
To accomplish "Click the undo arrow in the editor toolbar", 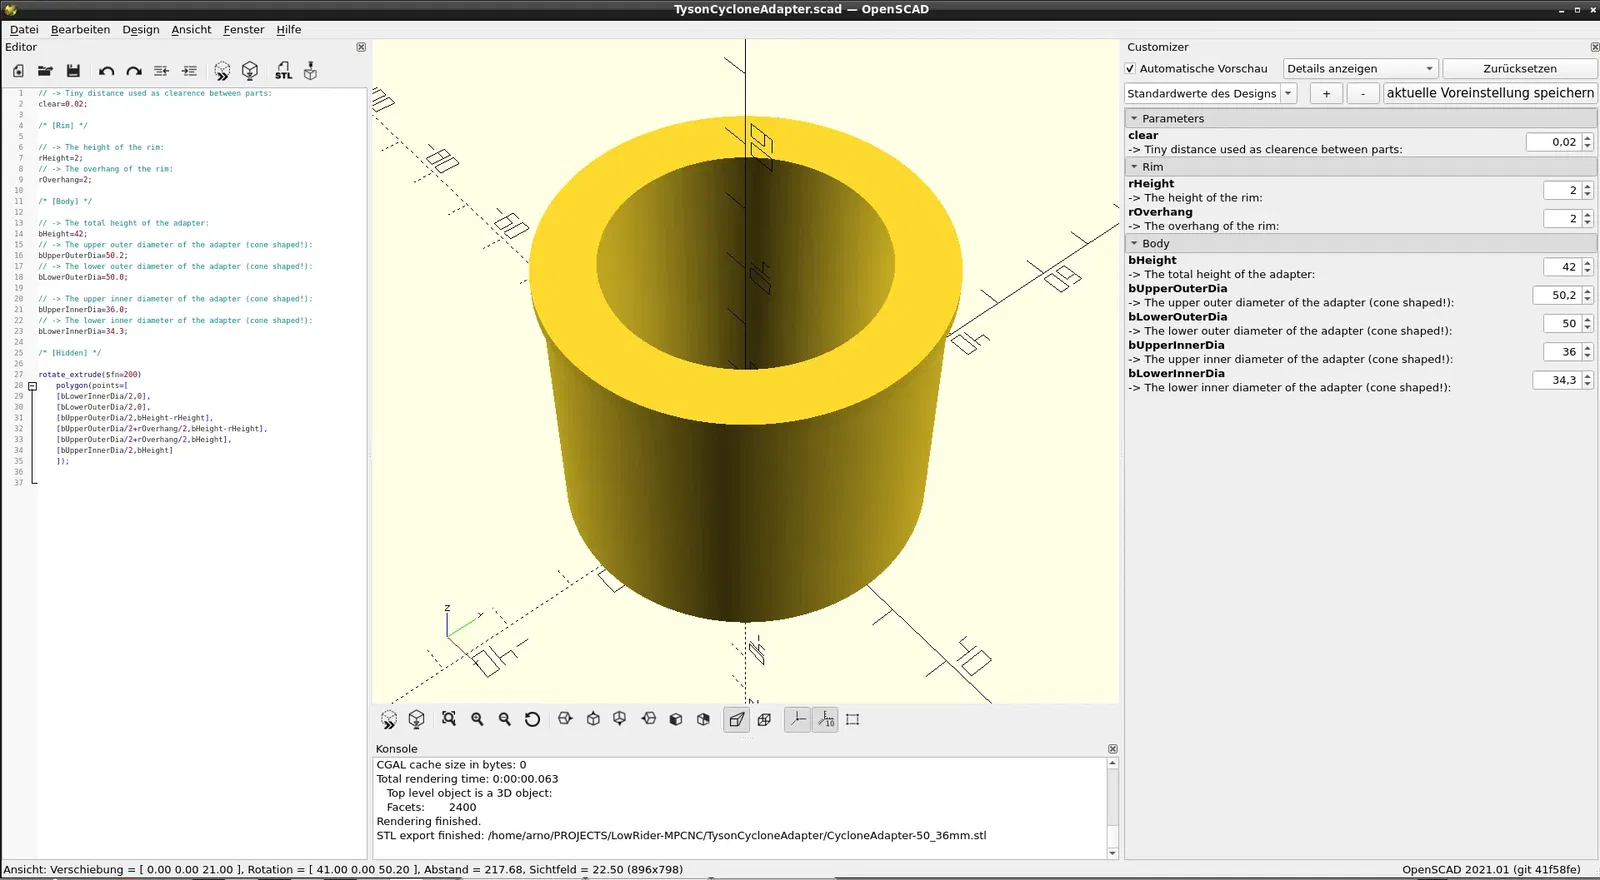I will click(106, 71).
